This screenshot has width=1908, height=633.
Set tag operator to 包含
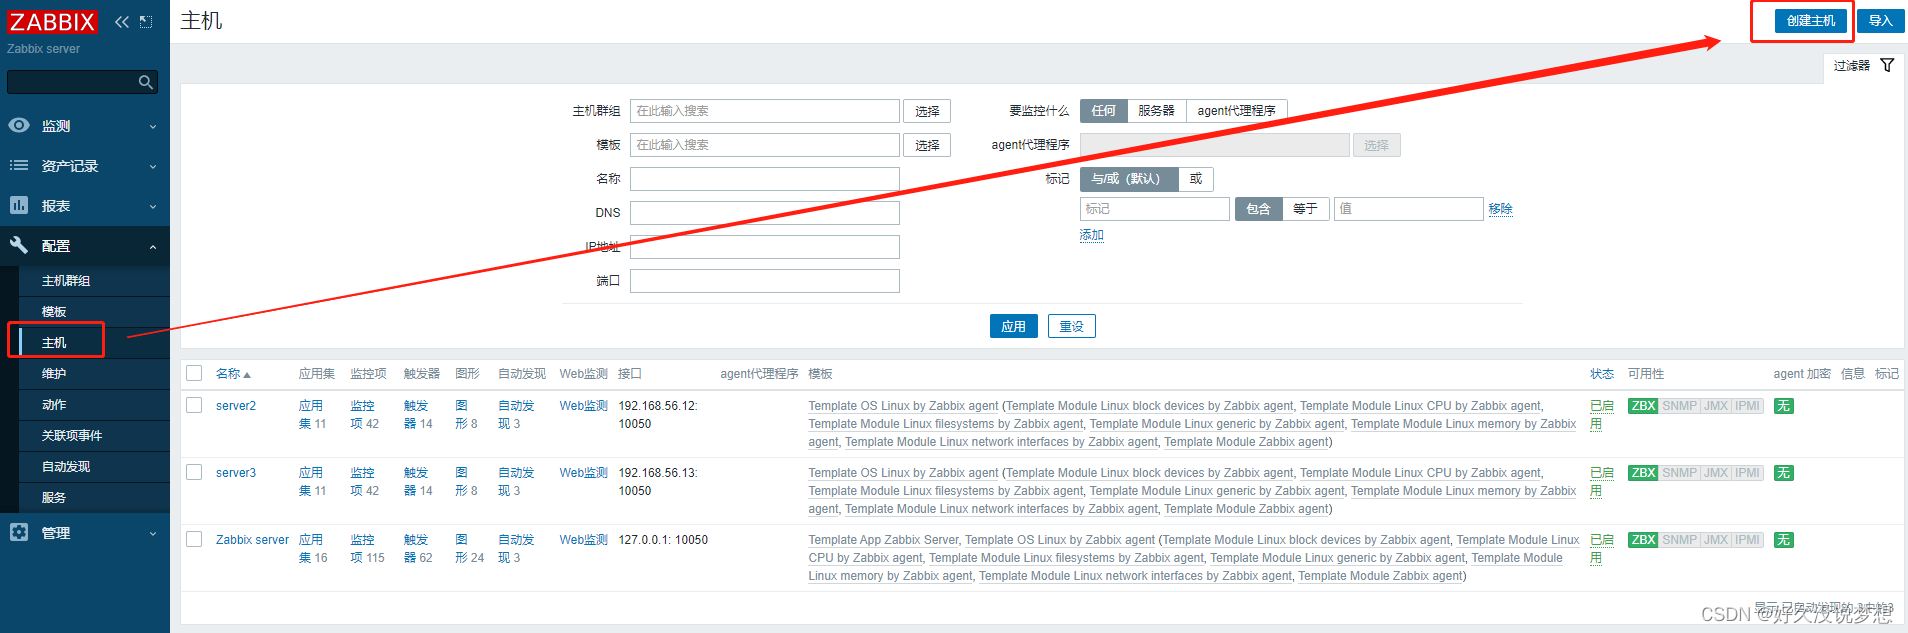coord(1258,209)
